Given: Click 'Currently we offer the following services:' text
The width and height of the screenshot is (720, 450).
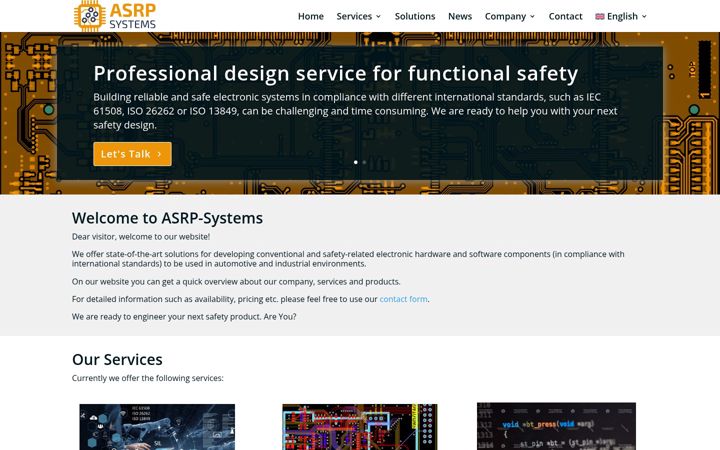Looking at the screenshot, I should pyautogui.click(x=147, y=378).
